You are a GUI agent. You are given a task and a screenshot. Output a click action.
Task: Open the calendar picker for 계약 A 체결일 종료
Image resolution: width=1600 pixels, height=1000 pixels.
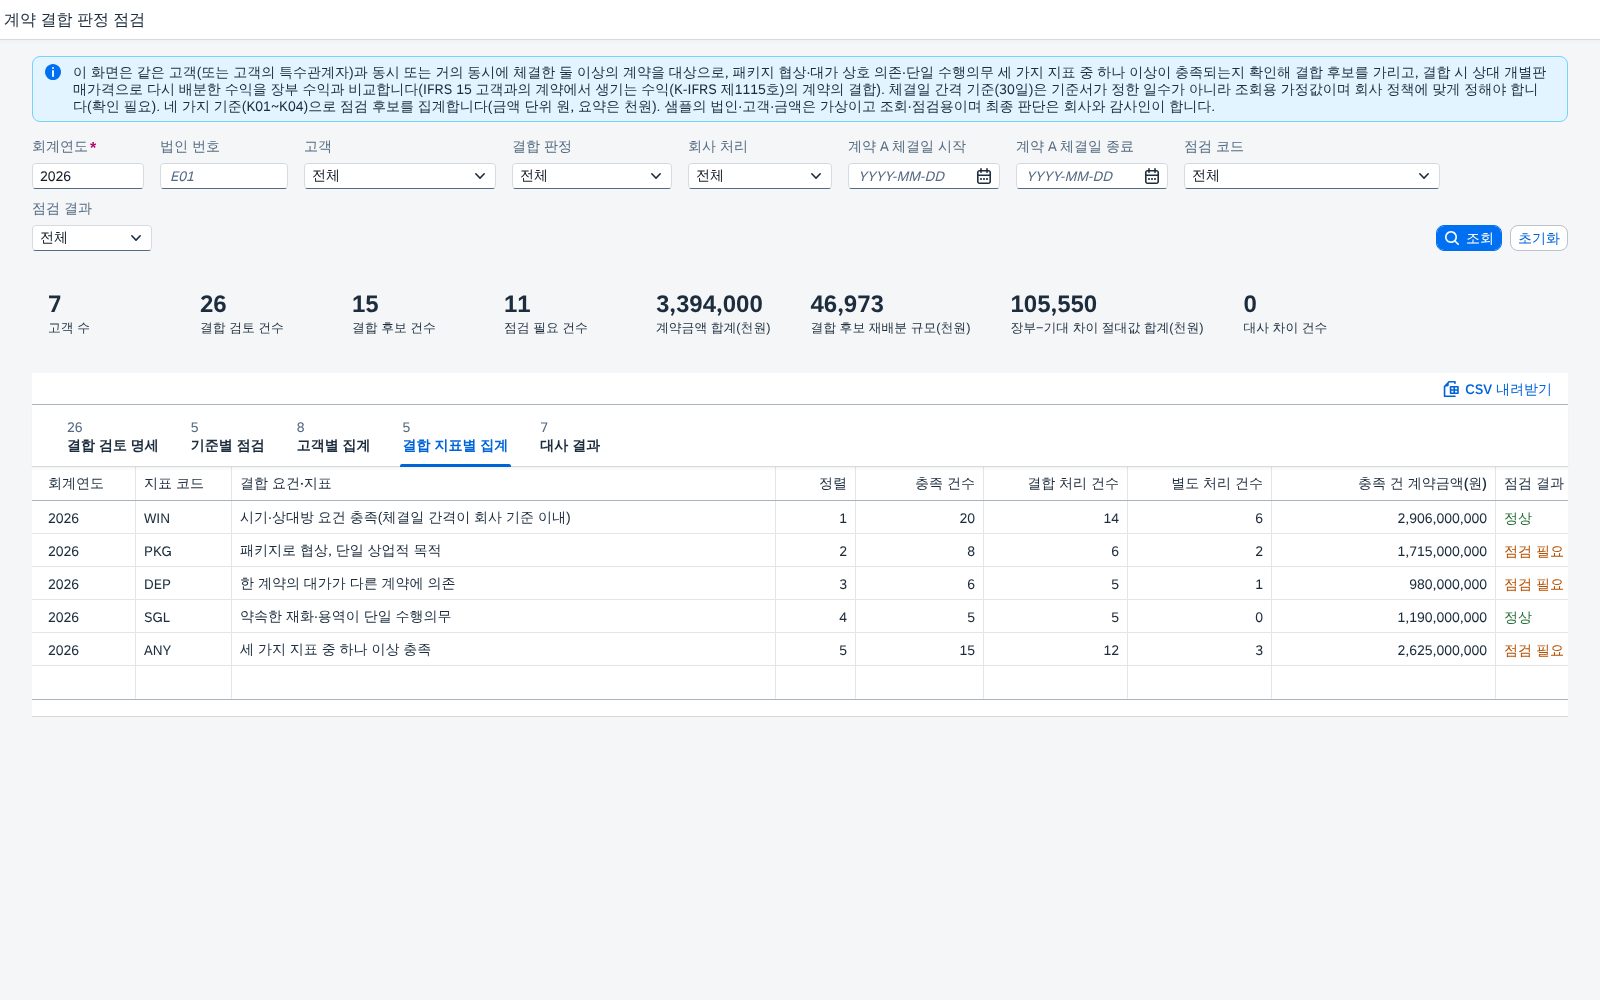(1152, 176)
